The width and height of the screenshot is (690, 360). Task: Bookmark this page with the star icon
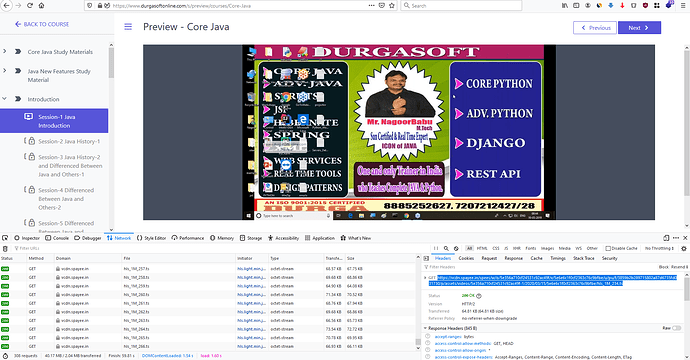click(392, 5)
